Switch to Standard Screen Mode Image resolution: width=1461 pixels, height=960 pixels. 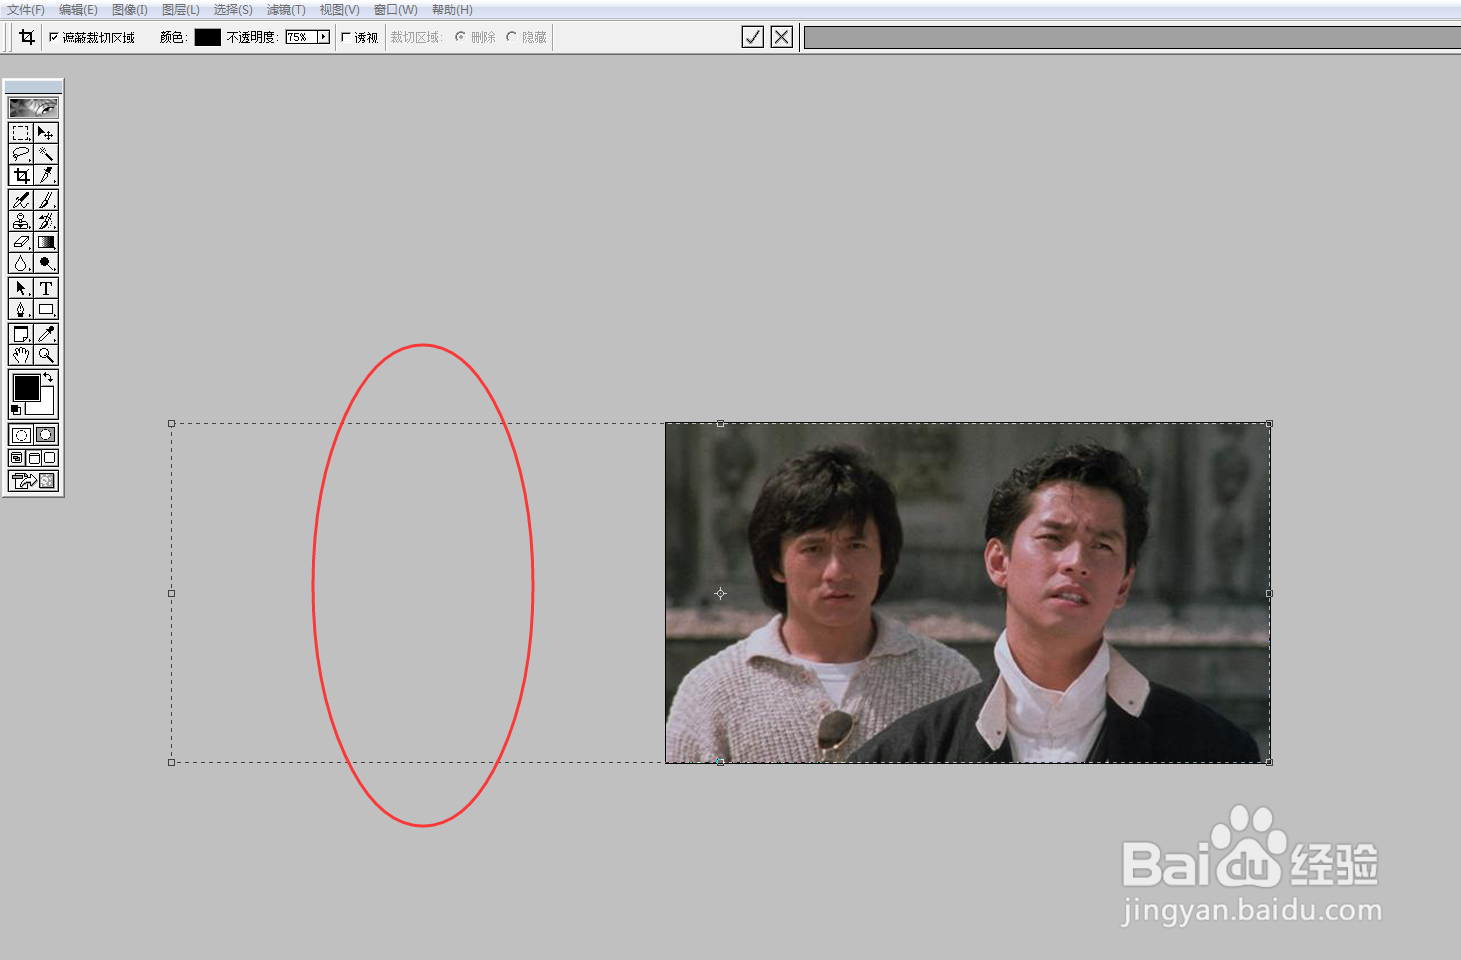(x=17, y=458)
